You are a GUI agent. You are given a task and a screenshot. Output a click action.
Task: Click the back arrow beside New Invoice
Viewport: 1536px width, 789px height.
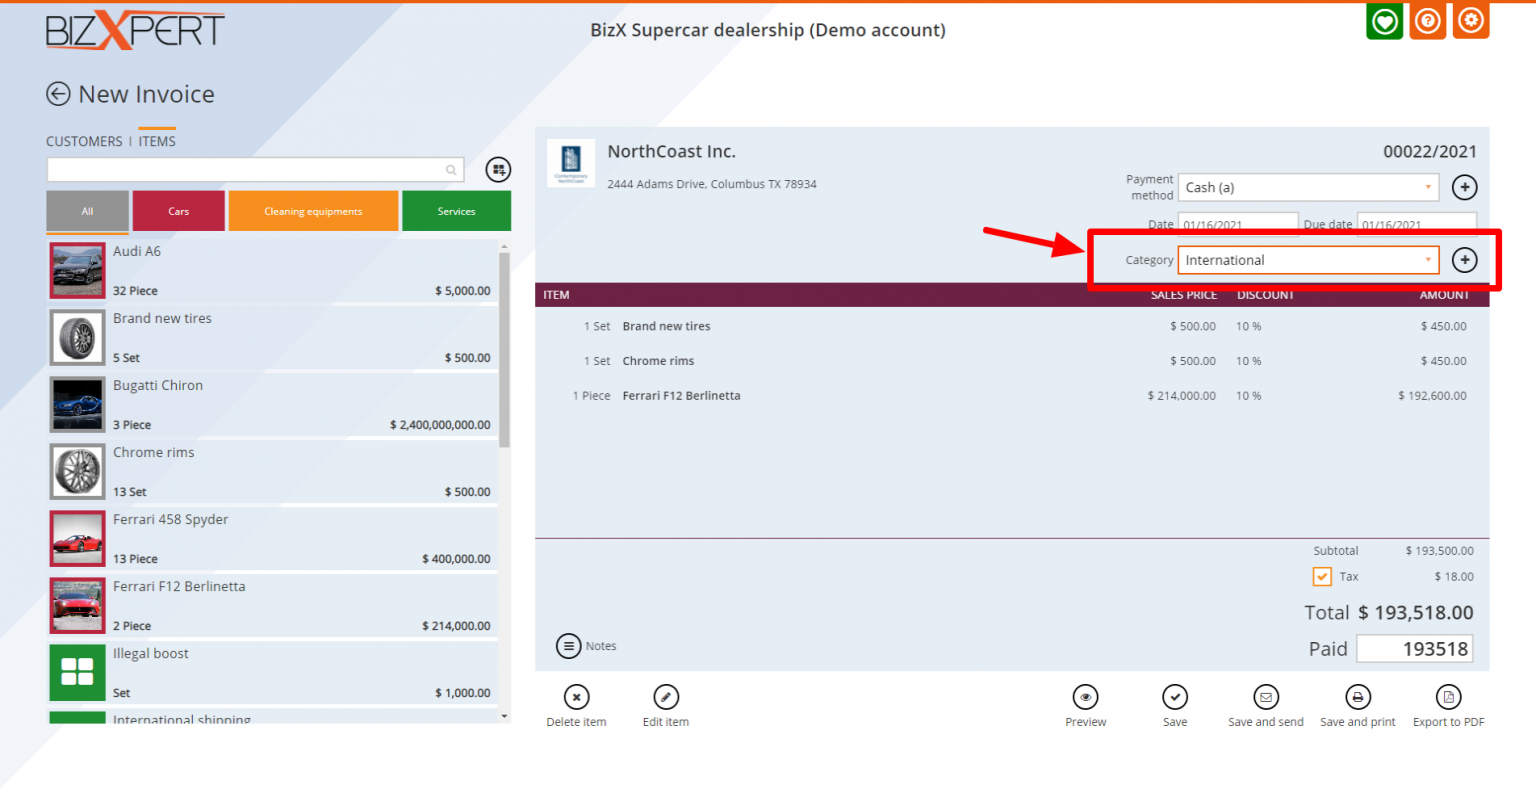pyautogui.click(x=58, y=94)
